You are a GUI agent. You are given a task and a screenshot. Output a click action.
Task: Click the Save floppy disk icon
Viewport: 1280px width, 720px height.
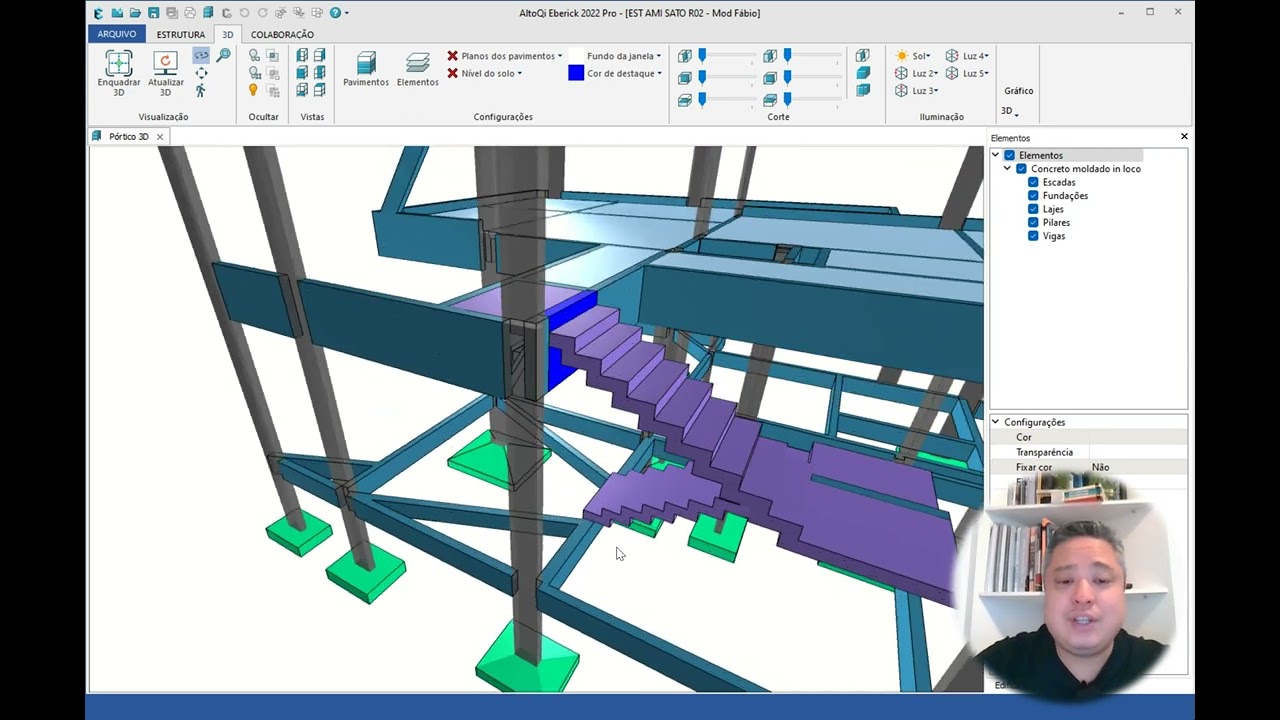pyautogui.click(x=153, y=13)
